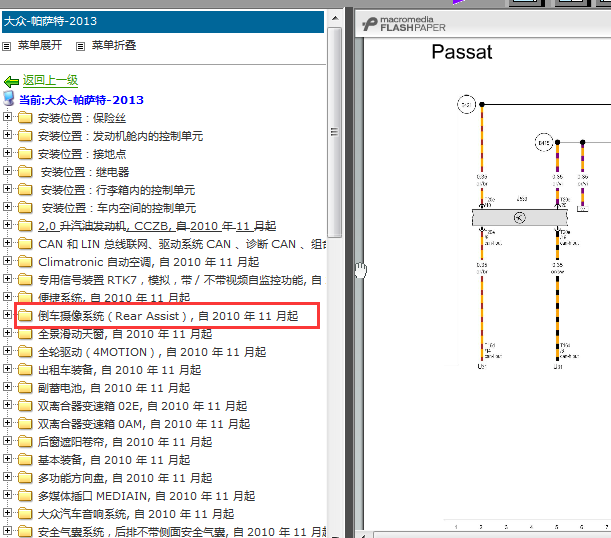
Task: Open 双离合器变速箱 0AM entry
Action: pos(144,424)
